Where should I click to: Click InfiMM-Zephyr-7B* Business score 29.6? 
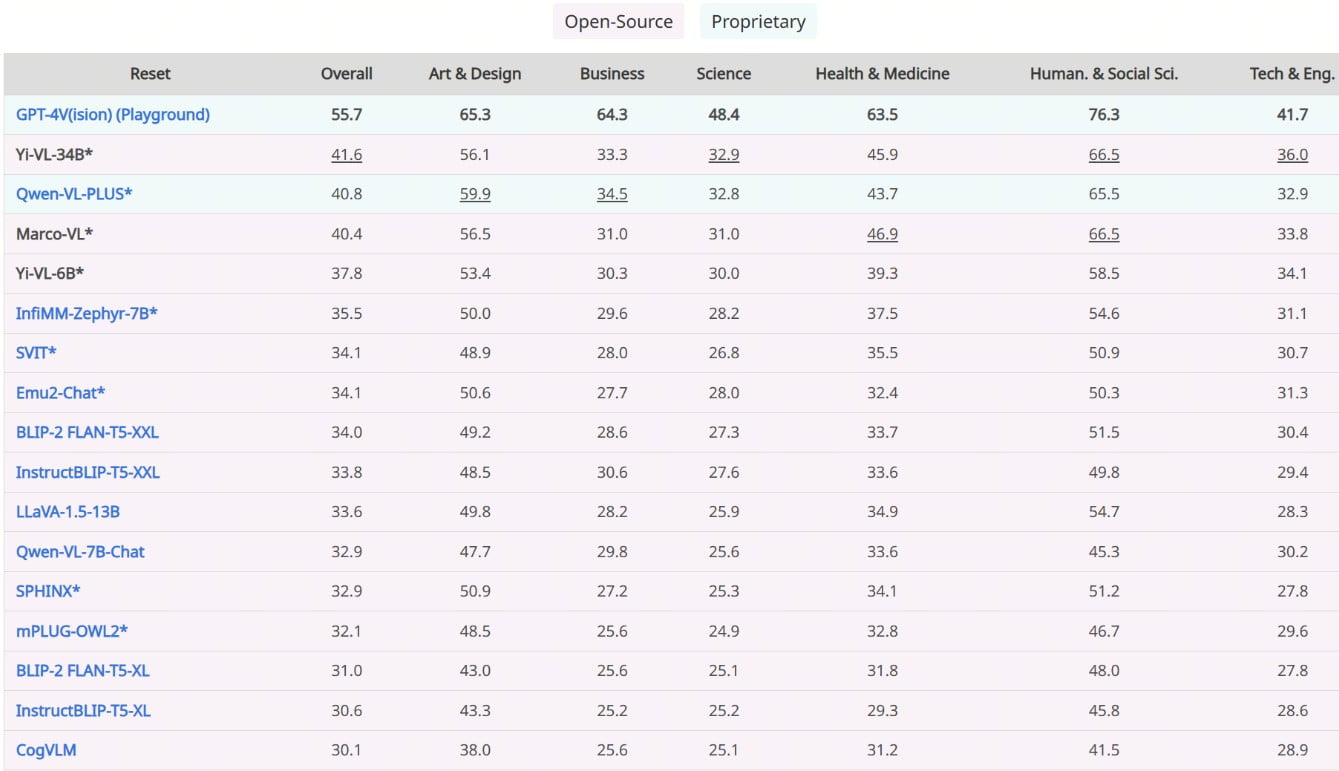(x=612, y=314)
